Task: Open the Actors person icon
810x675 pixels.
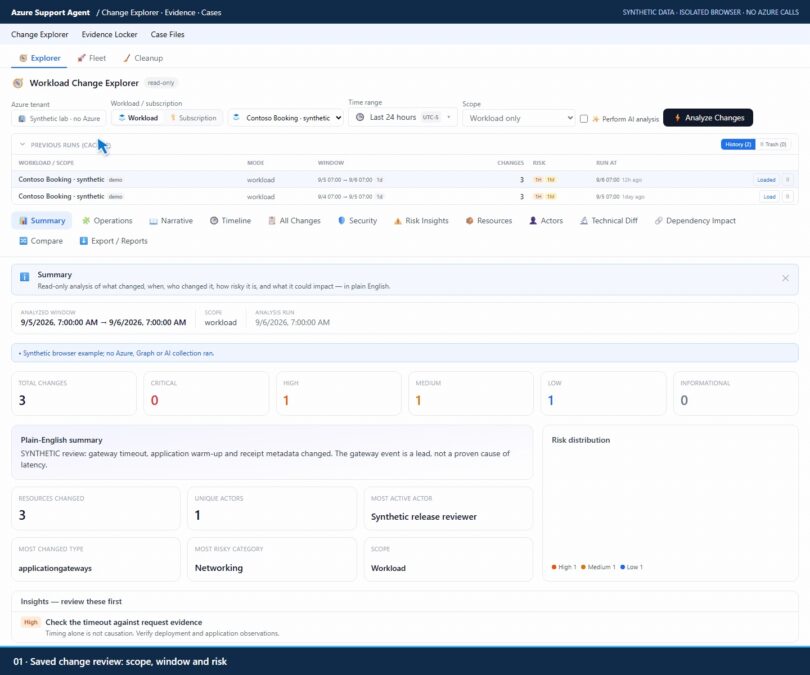Action: click(x=533, y=221)
